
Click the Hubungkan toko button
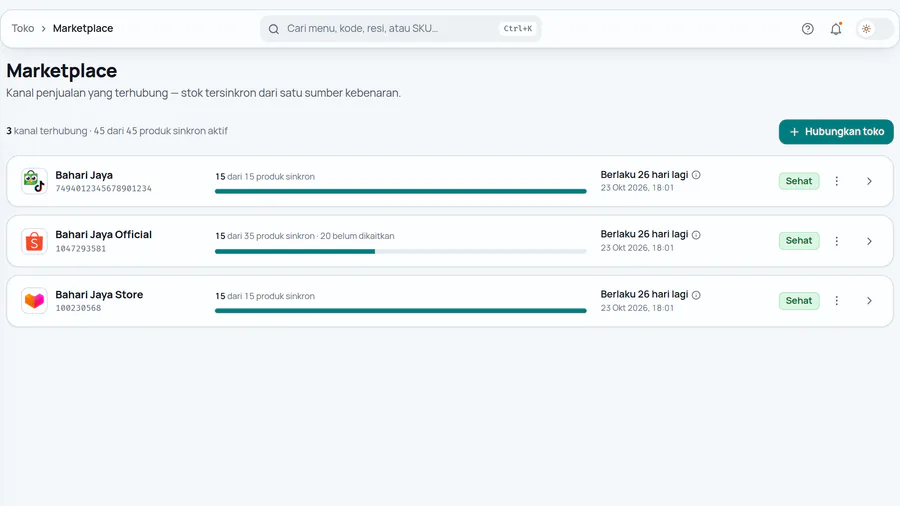pos(836,132)
